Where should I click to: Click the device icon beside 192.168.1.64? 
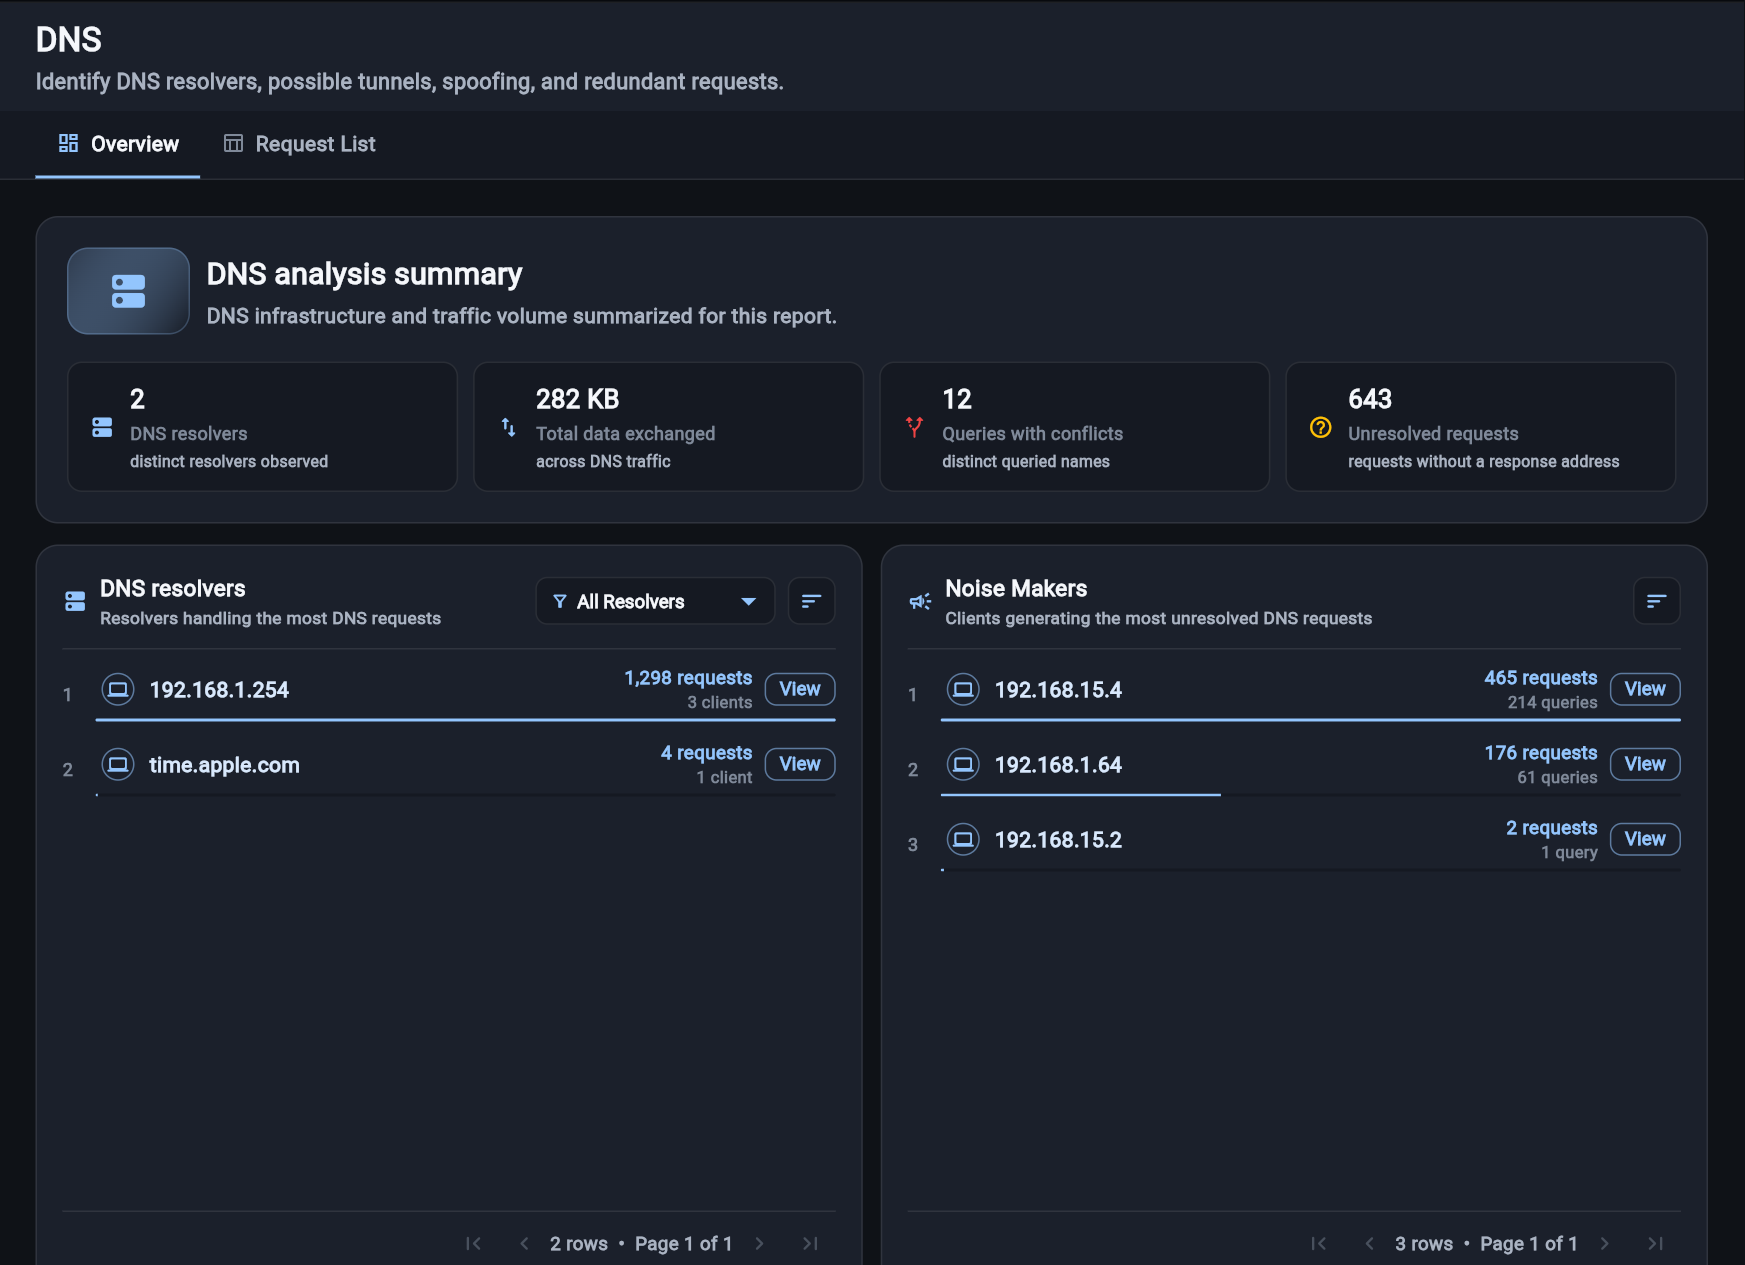click(x=963, y=764)
